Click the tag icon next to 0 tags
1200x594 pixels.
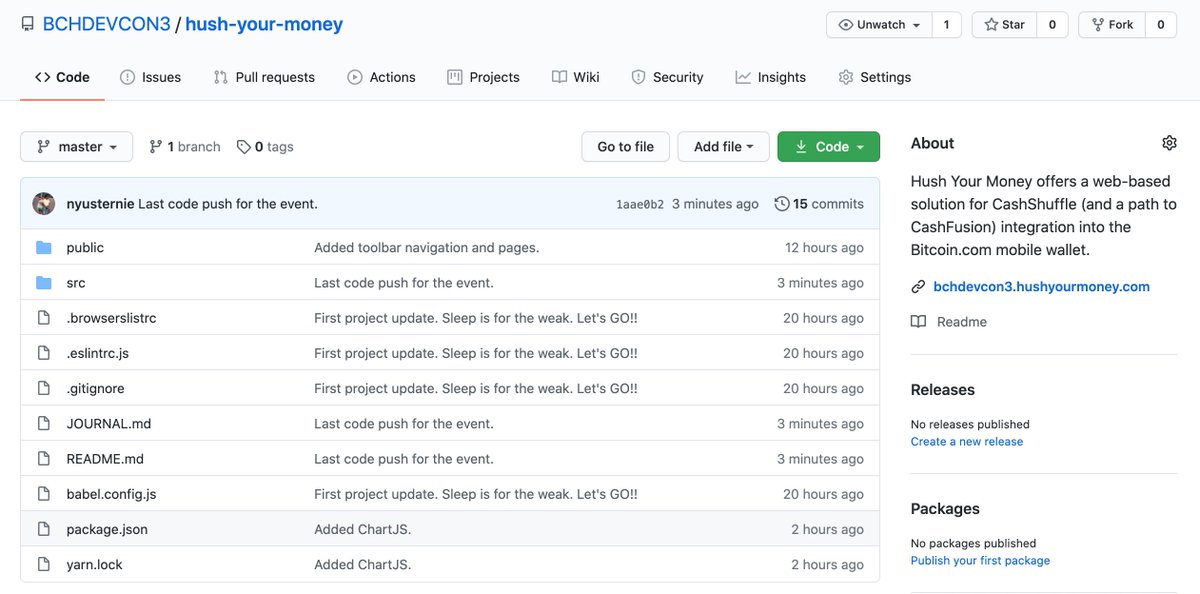[243, 147]
